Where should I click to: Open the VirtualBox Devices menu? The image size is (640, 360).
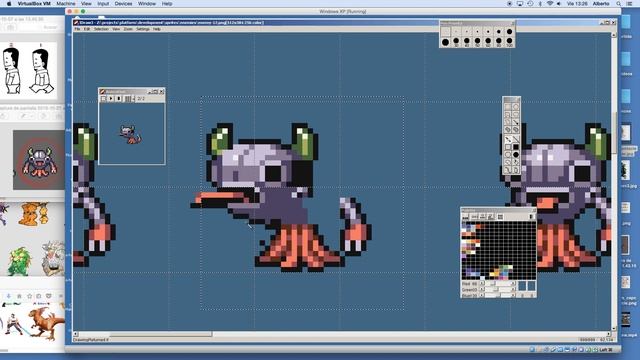click(x=123, y=3)
